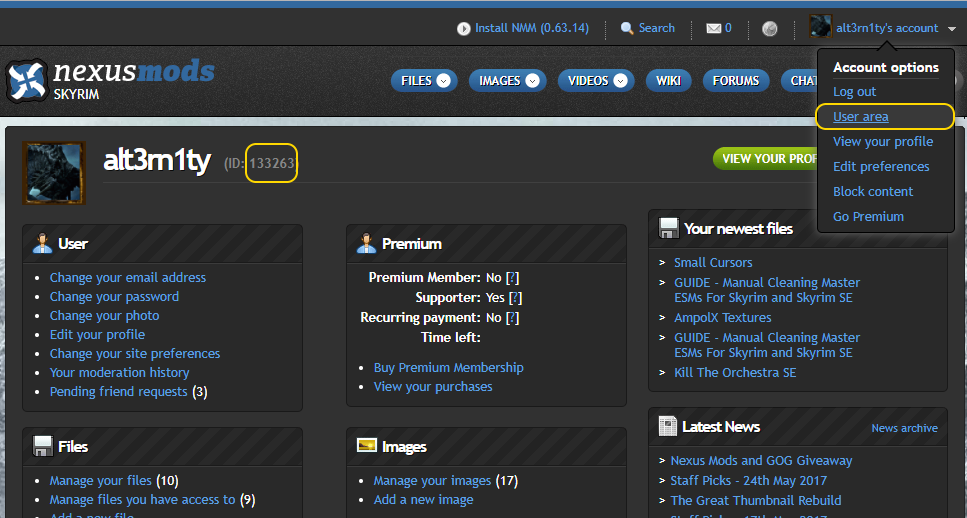Click the User panel person icon
The height and width of the screenshot is (518, 967).
pos(43,244)
